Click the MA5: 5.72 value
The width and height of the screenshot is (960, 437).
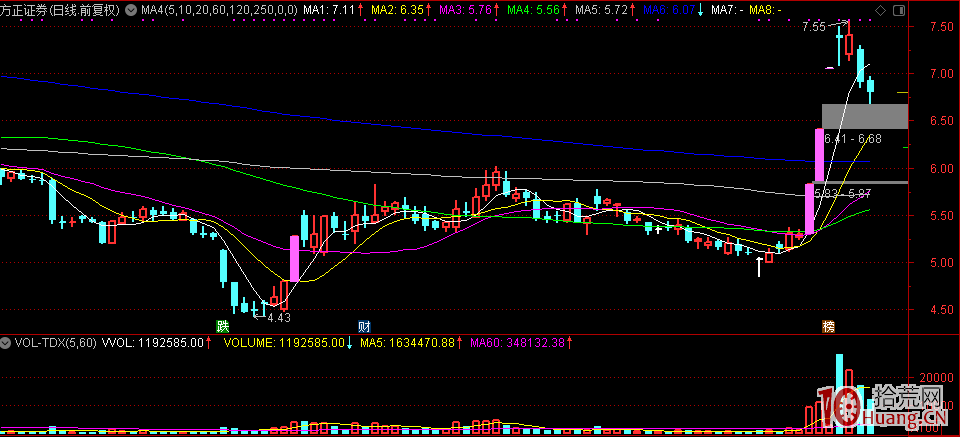click(602, 10)
